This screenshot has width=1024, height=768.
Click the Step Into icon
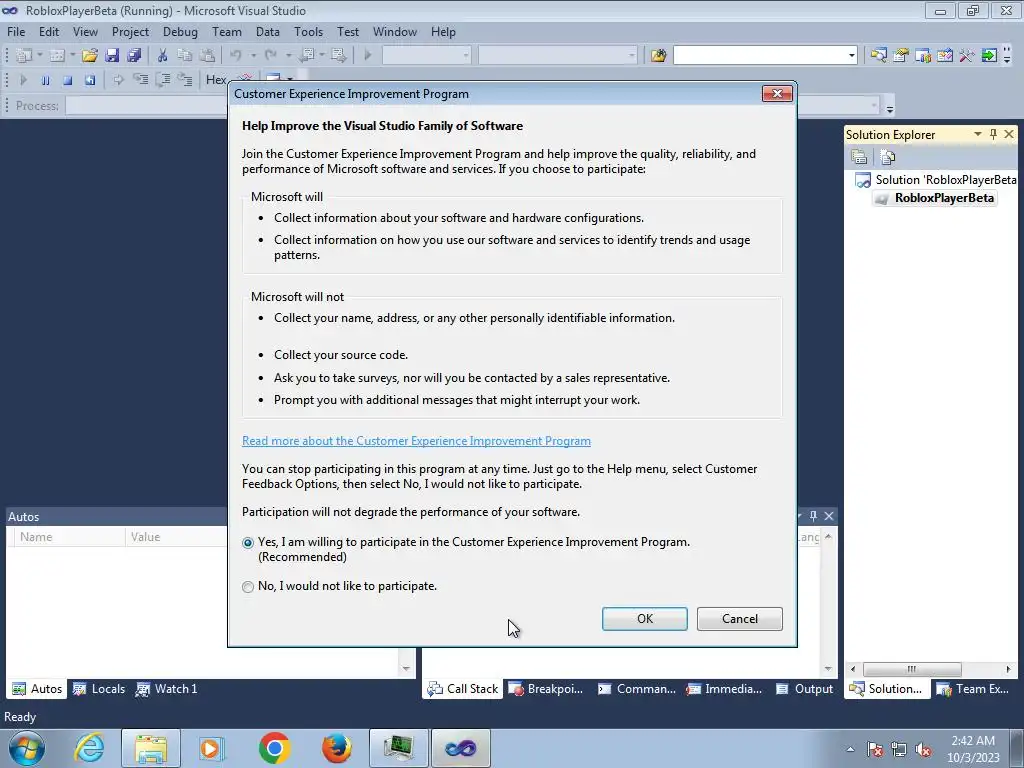coord(140,80)
